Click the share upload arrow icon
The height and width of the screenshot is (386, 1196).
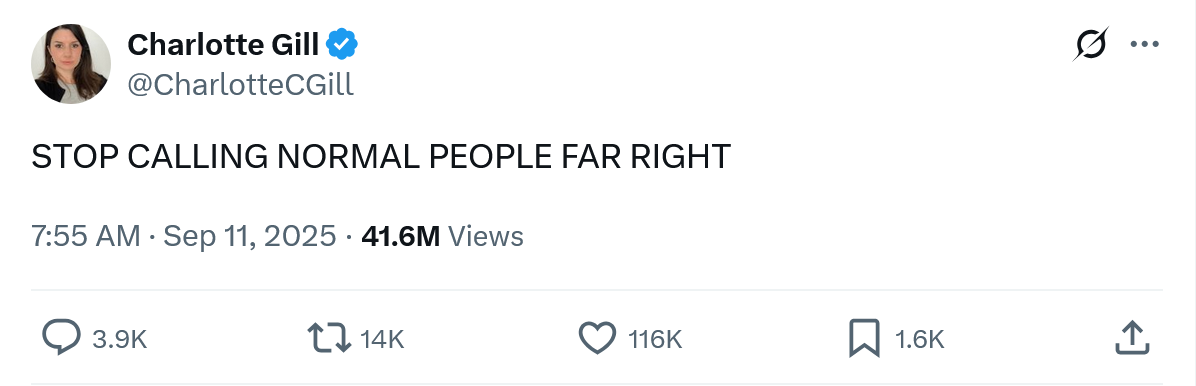click(1132, 338)
